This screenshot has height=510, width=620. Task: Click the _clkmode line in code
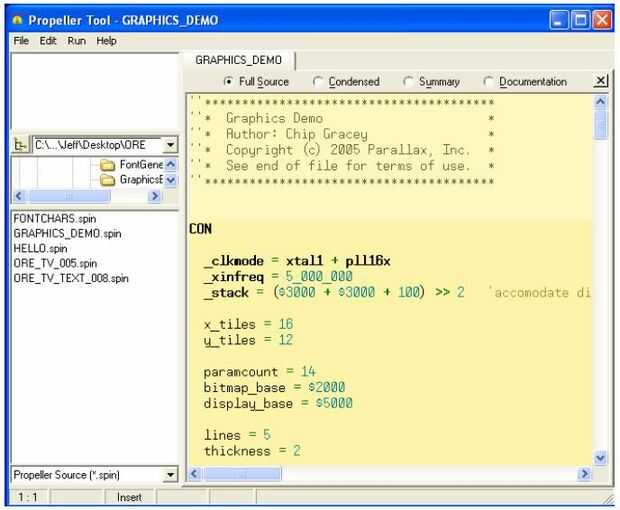297,261
